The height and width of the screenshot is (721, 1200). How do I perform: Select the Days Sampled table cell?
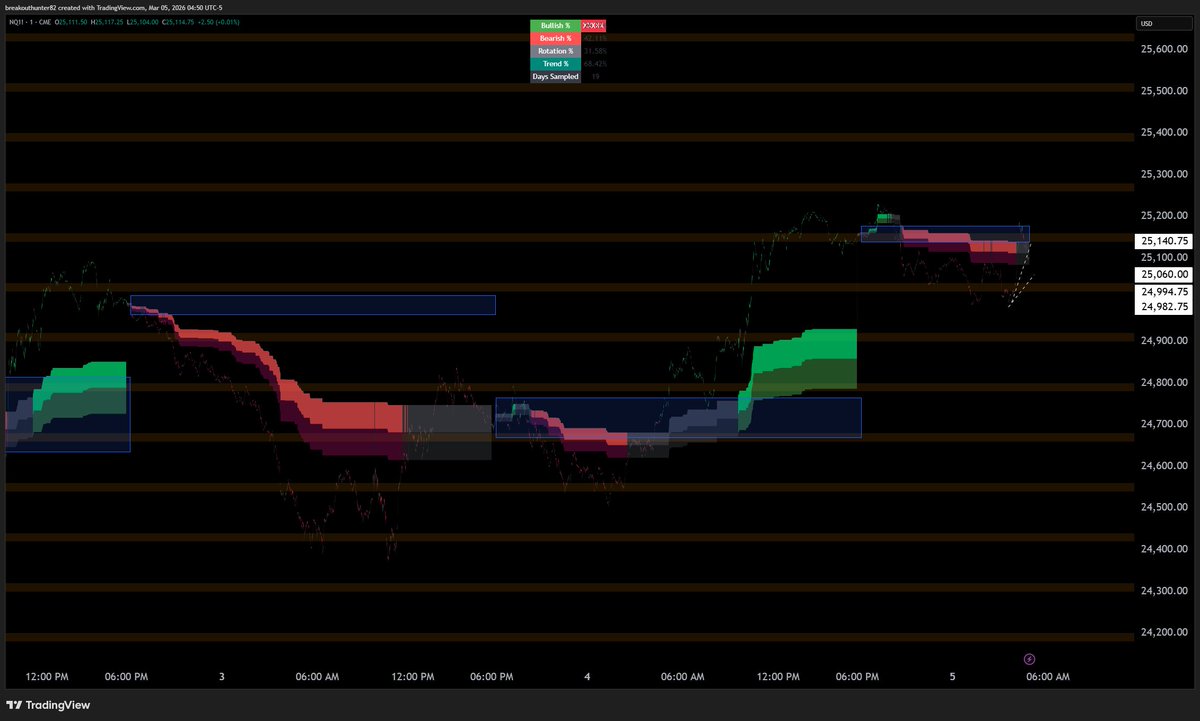(x=556, y=76)
